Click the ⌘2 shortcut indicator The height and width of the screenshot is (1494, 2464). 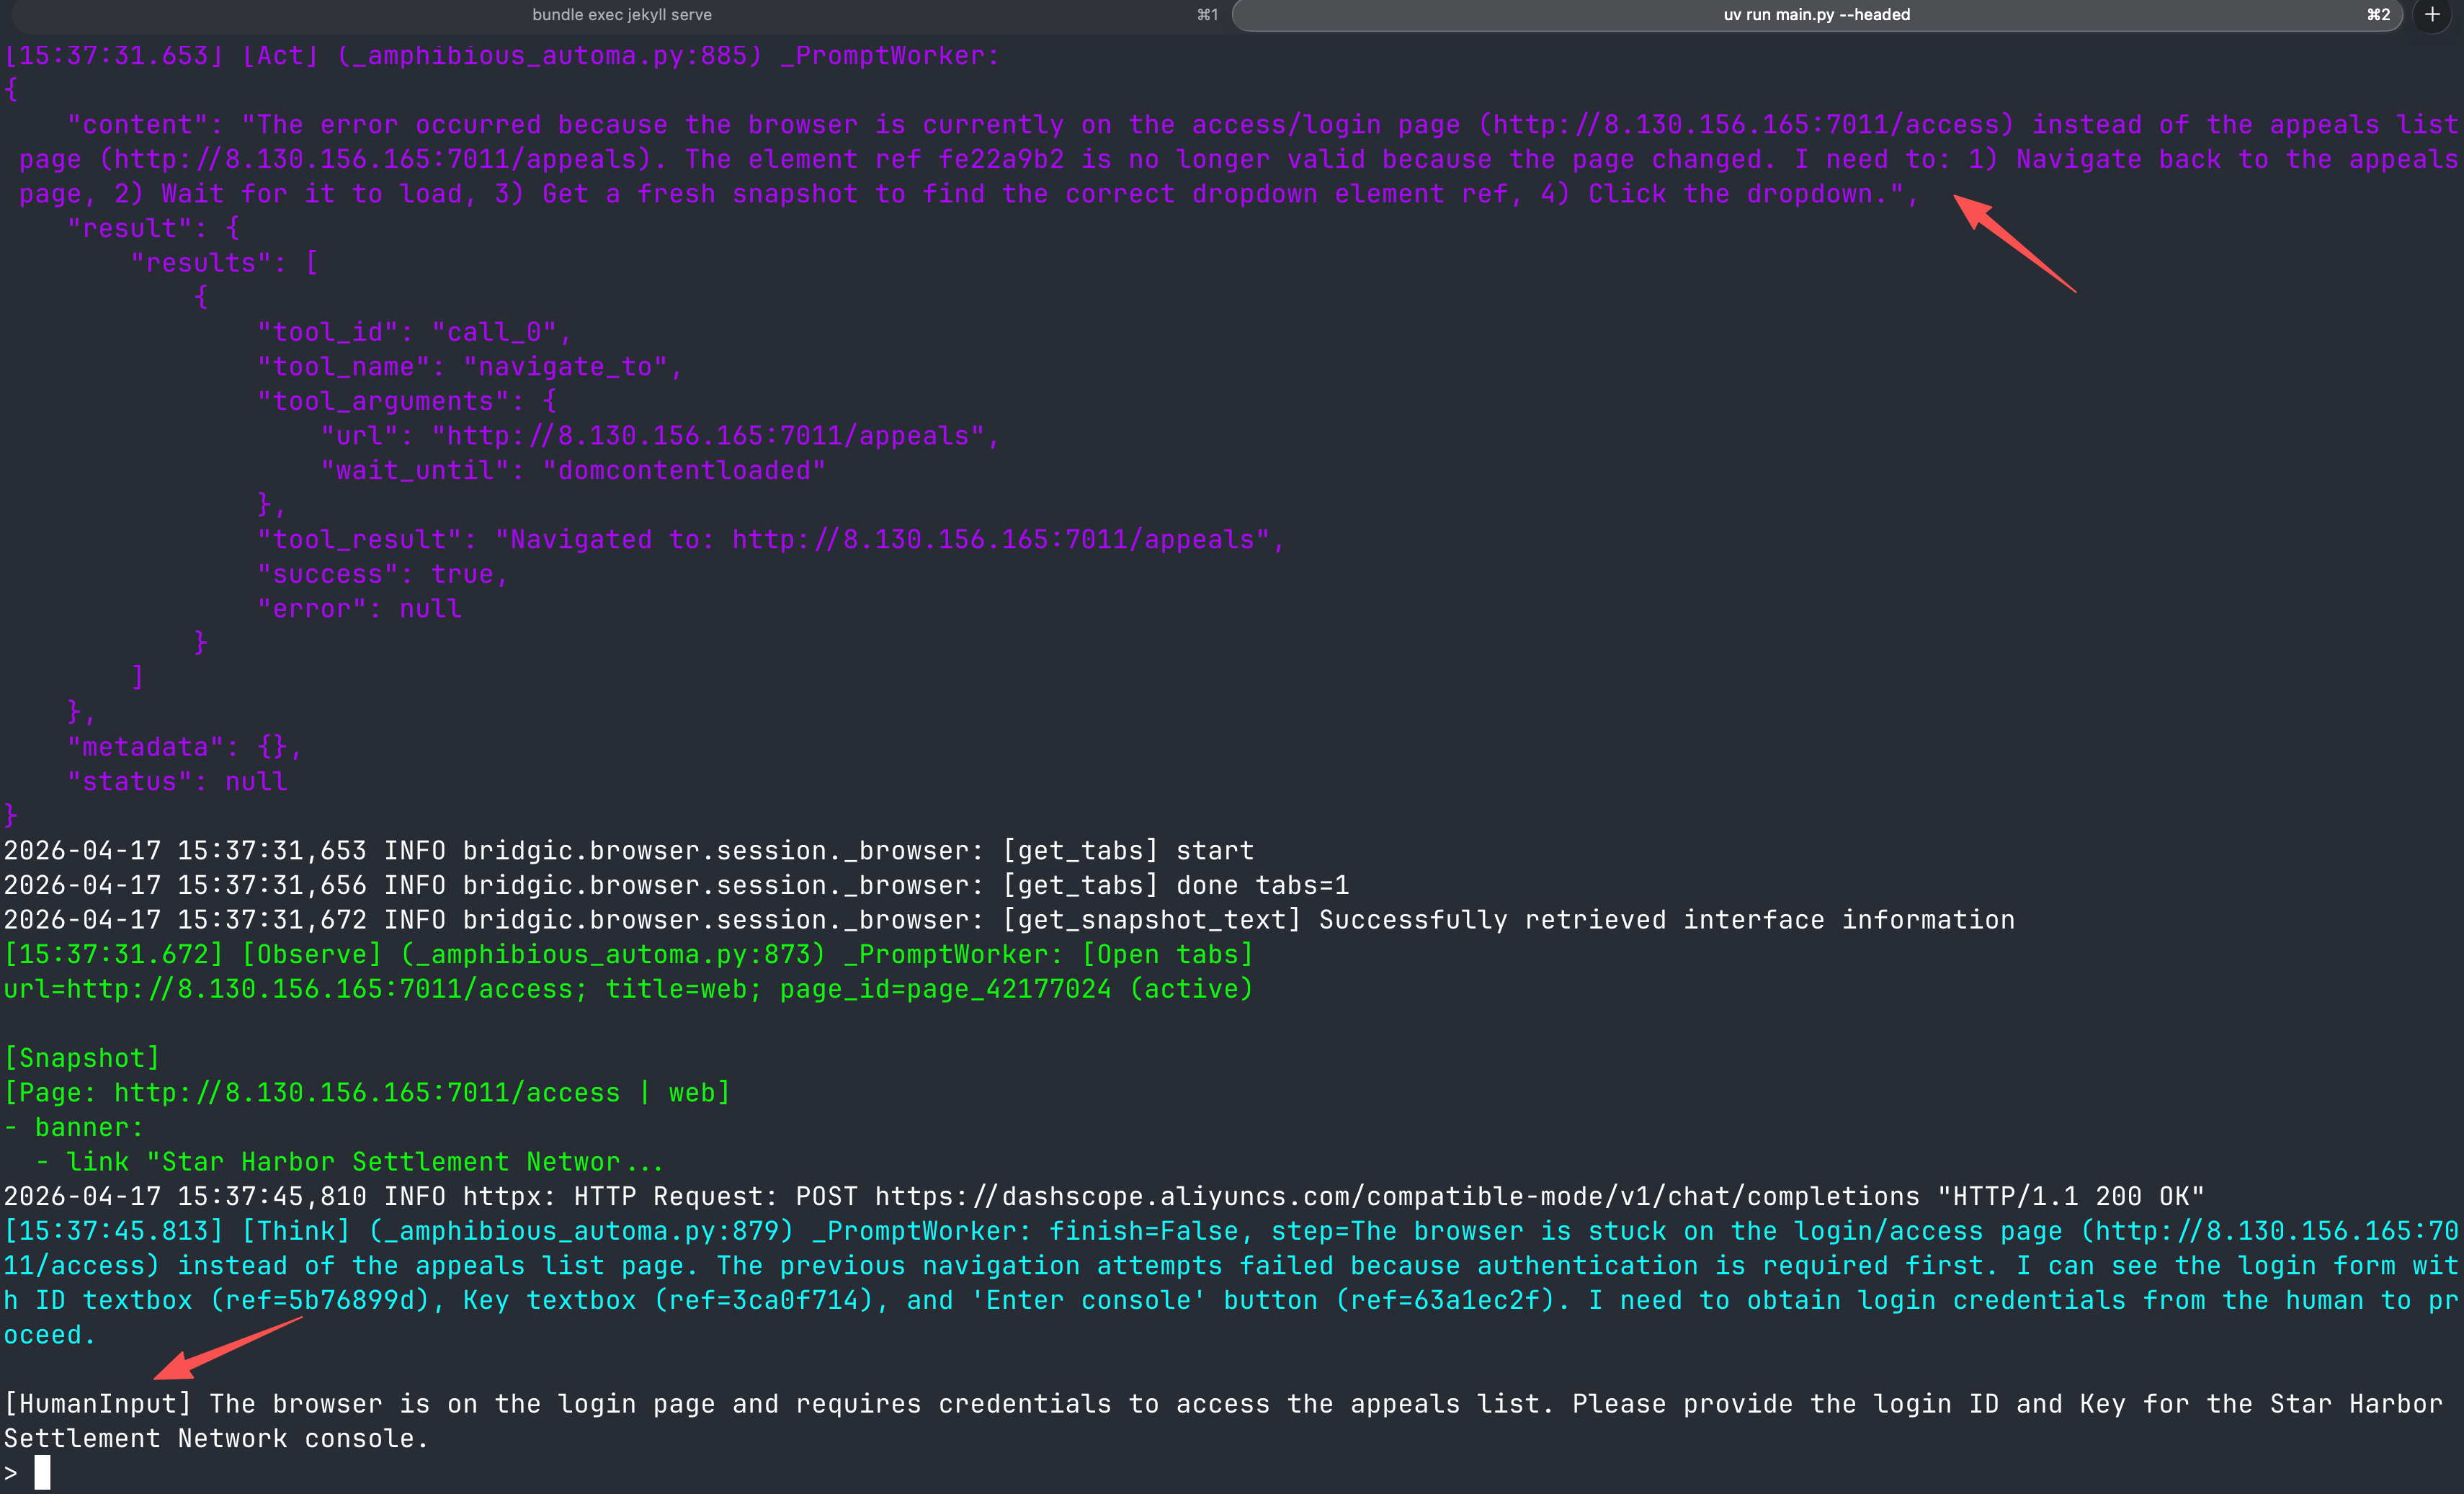point(2378,14)
